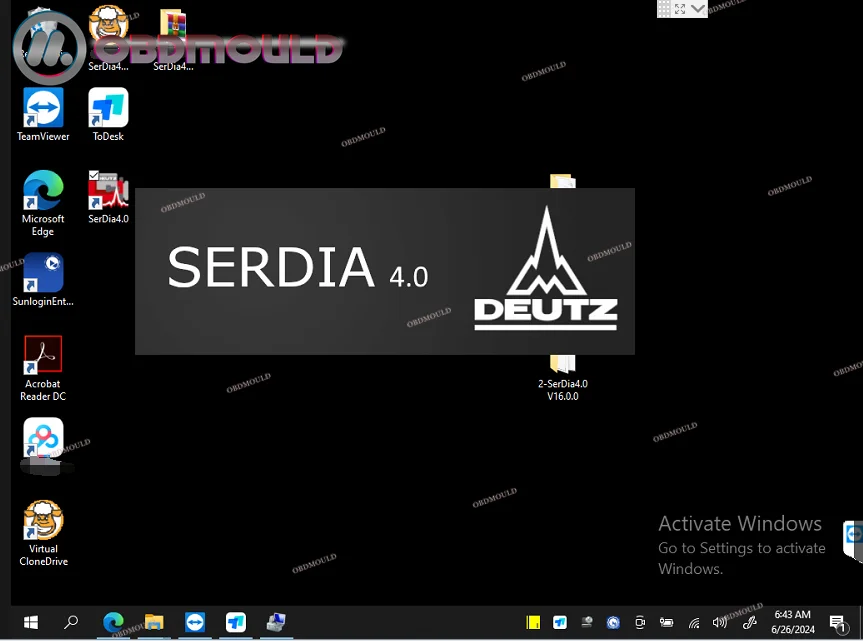The image size is (863, 641).
Task: Select the Virtual CloneDrive desktop shortcut
Action: tap(43, 533)
